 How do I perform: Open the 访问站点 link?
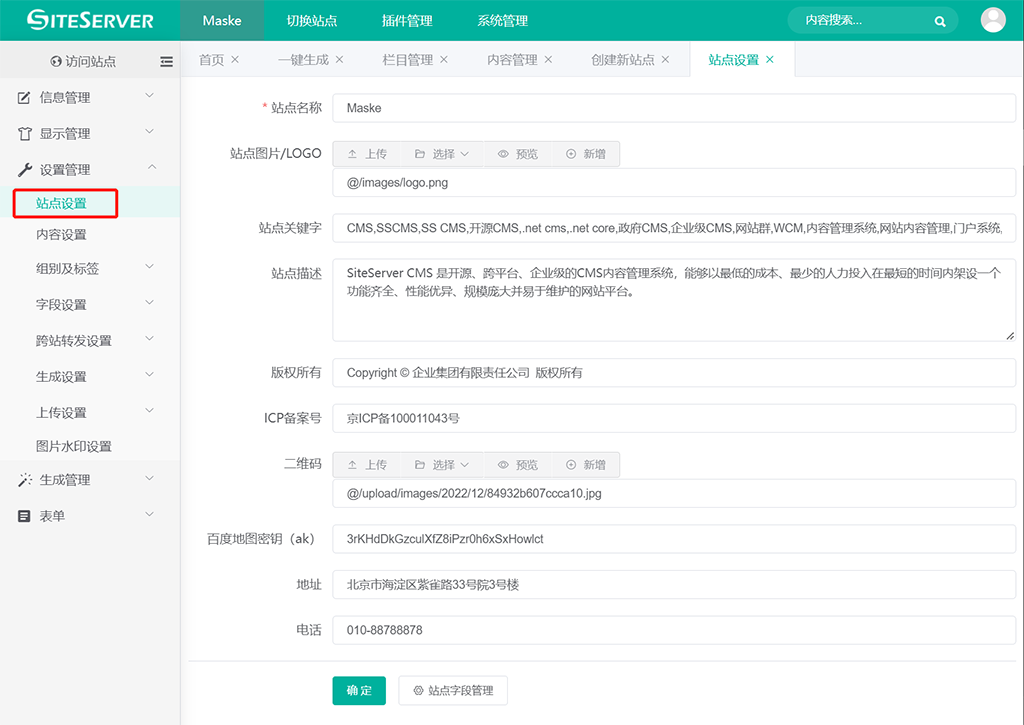coord(83,61)
